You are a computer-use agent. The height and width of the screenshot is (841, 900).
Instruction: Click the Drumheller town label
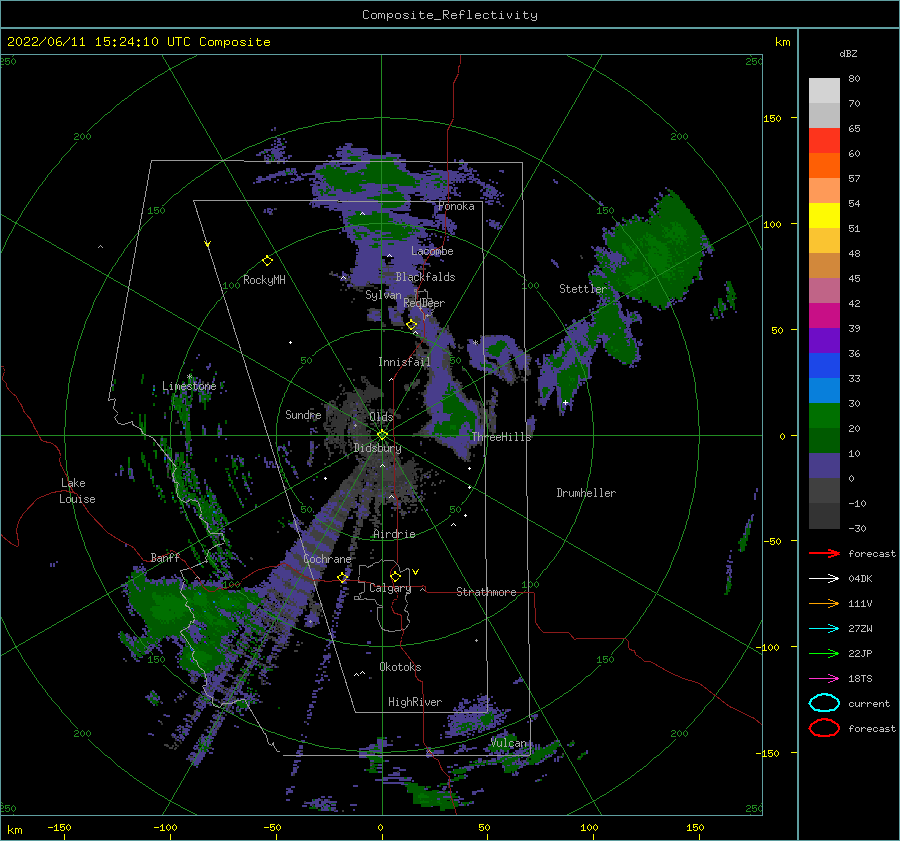pos(586,493)
